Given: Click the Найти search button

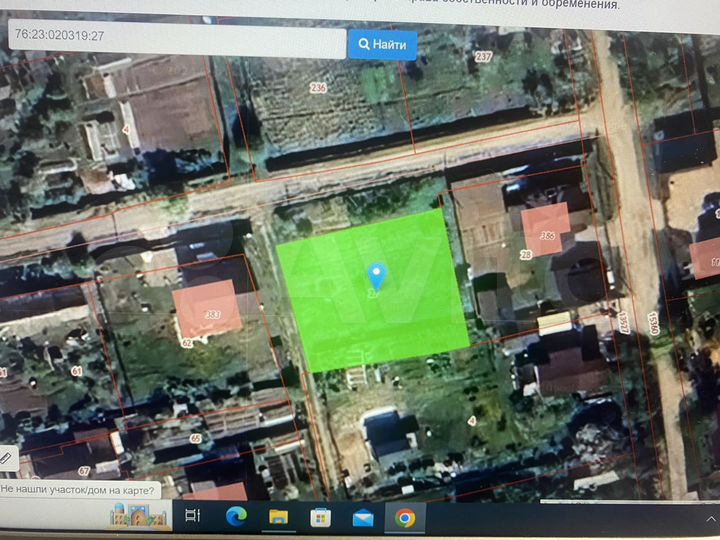Looking at the screenshot, I should tap(382, 45).
